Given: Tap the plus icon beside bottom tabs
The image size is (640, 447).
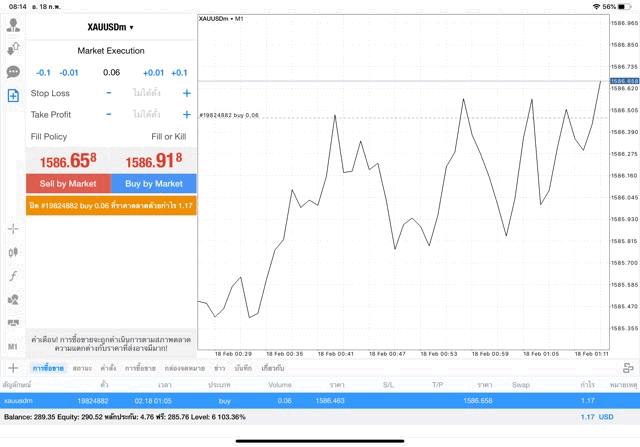Looking at the screenshot, I should (x=13, y=368).
